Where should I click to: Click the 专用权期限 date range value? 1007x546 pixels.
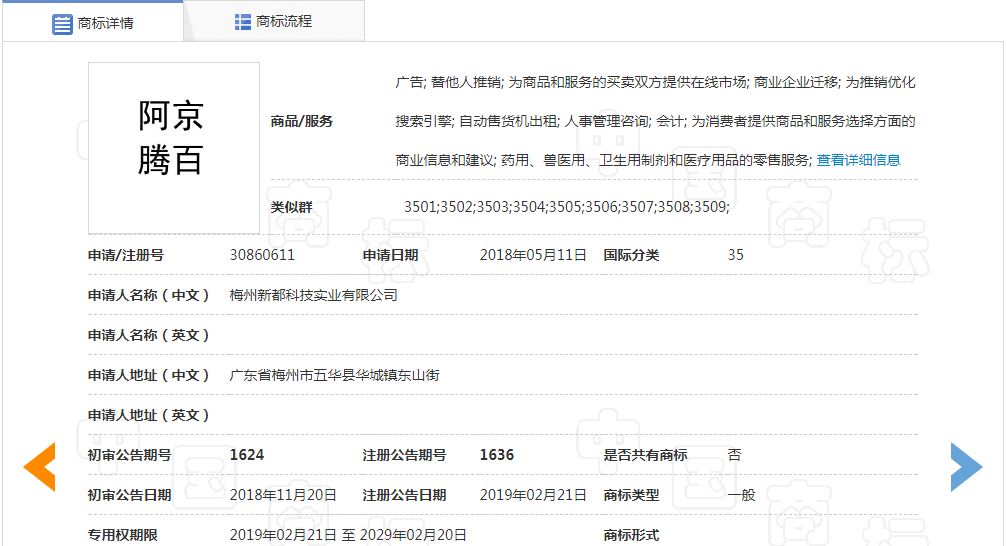pos(348,535)
